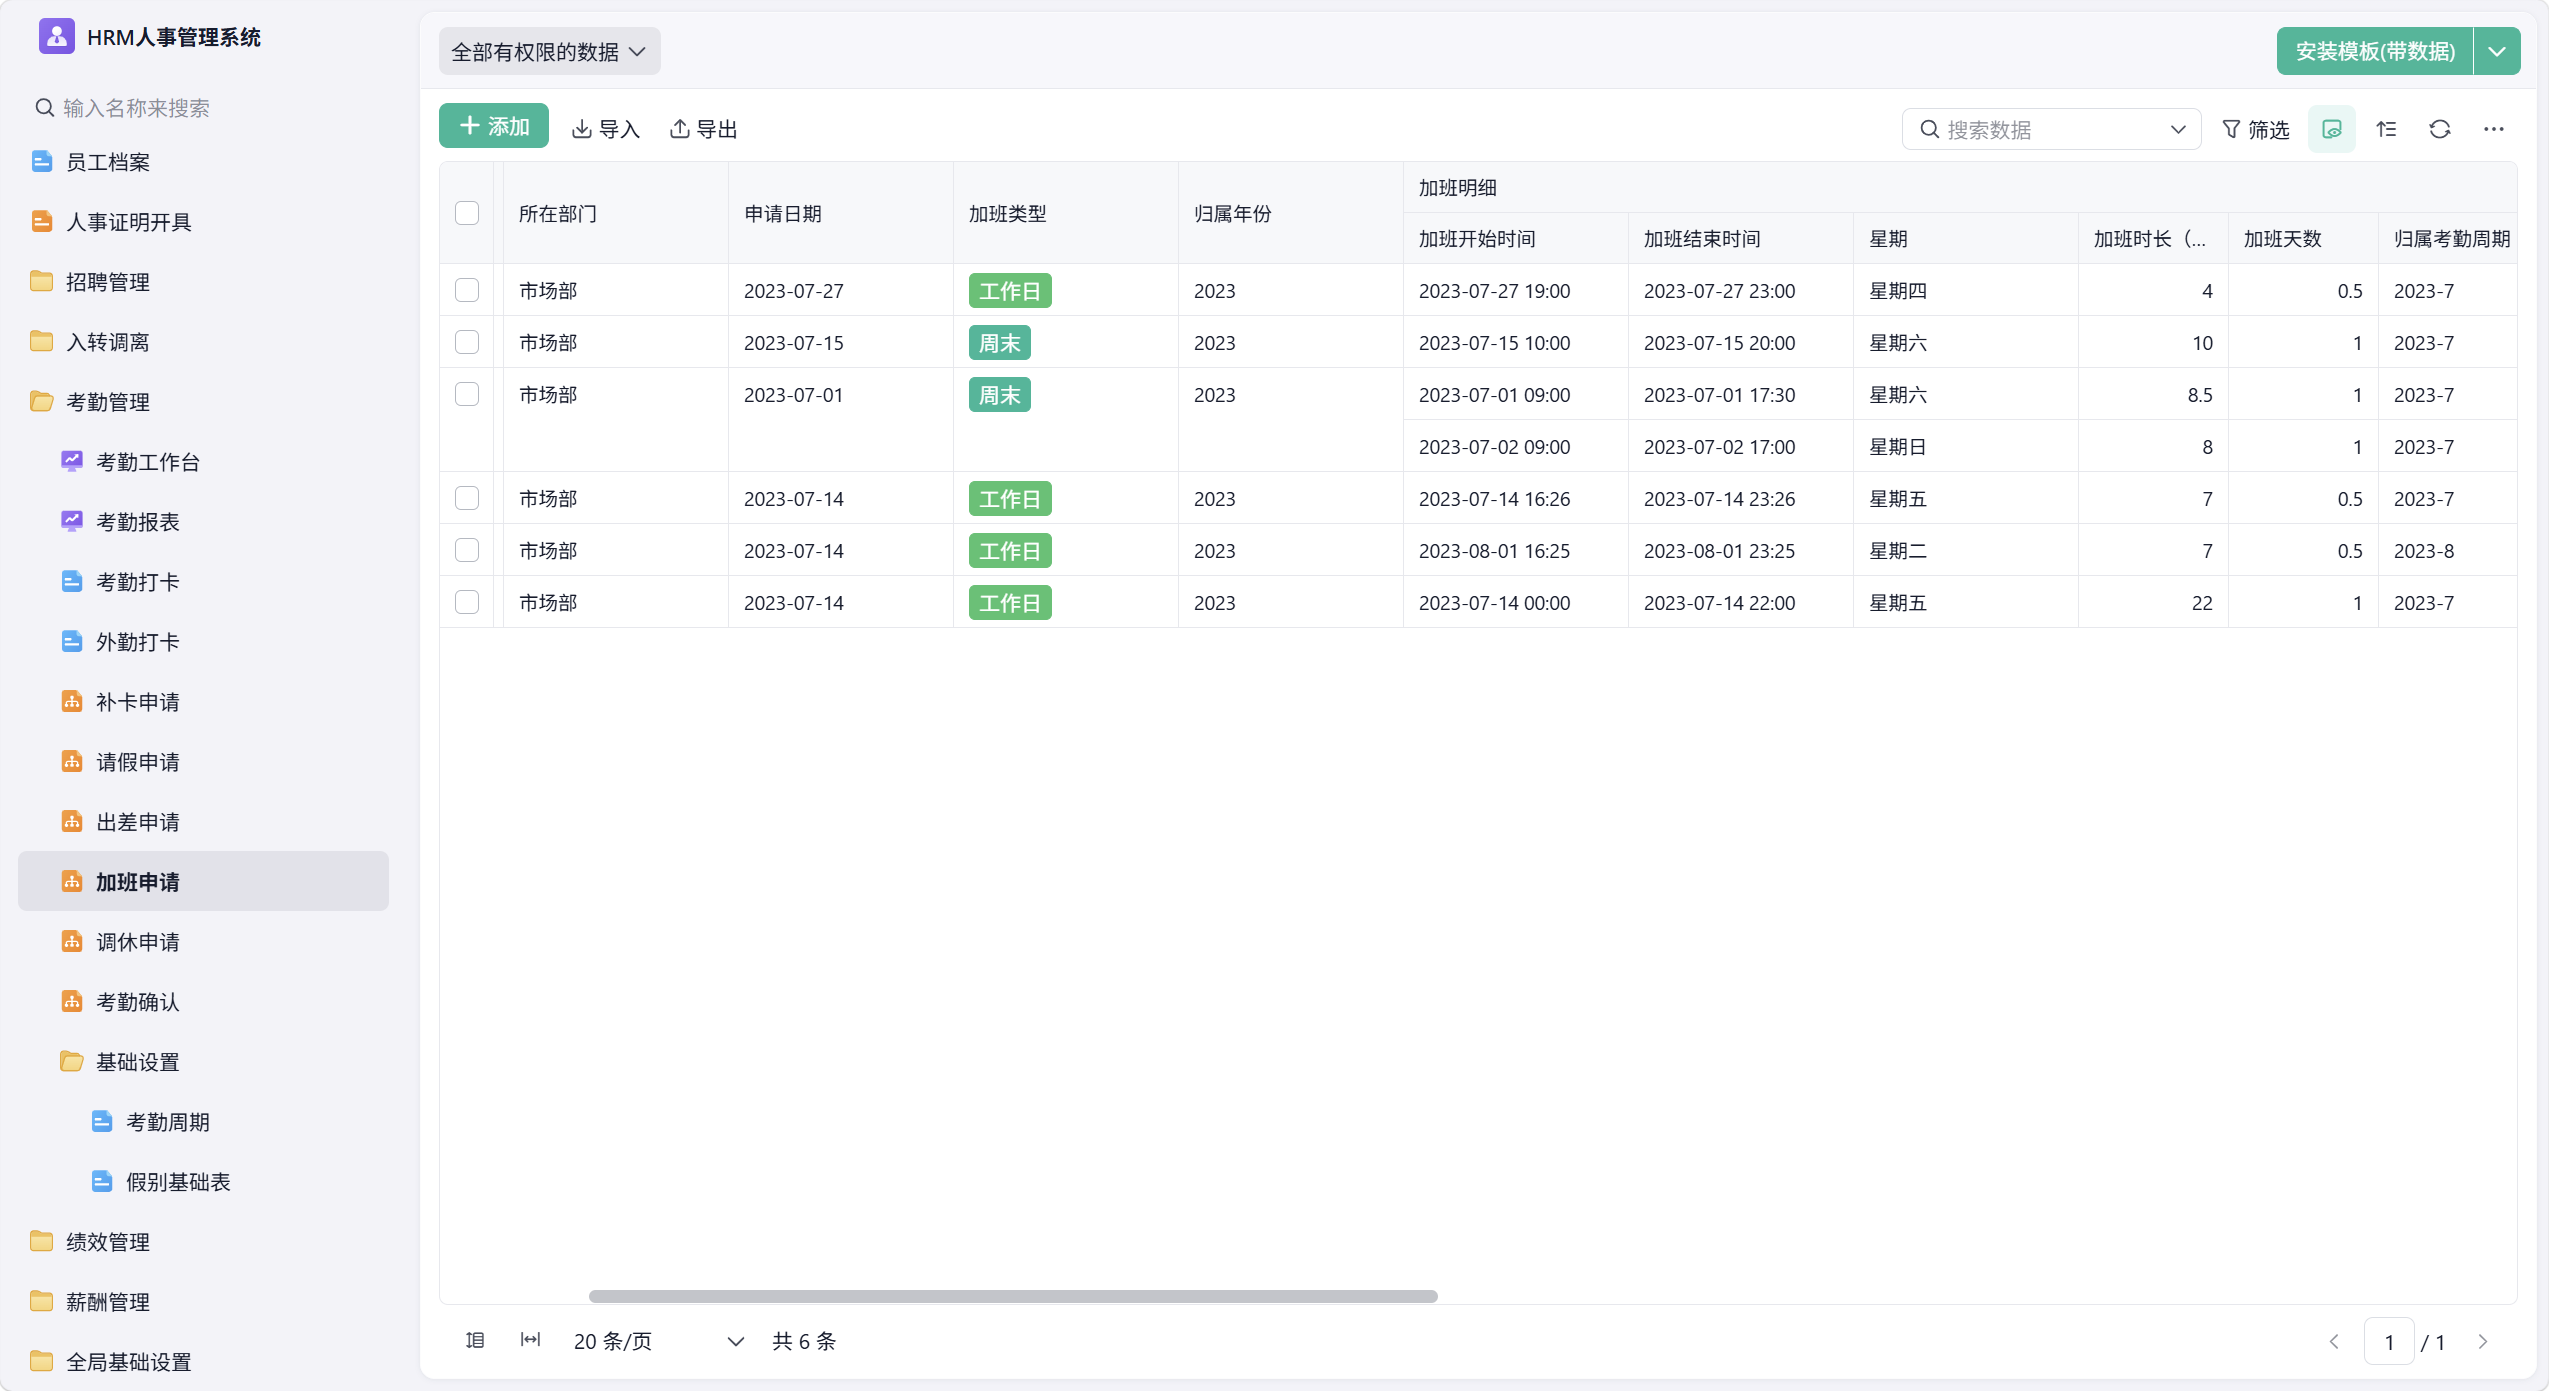Image resolution: width=2549 pixels, height=1391 pixels.
Task: Go to the next page arrow
Action: coord(2482,1342)
